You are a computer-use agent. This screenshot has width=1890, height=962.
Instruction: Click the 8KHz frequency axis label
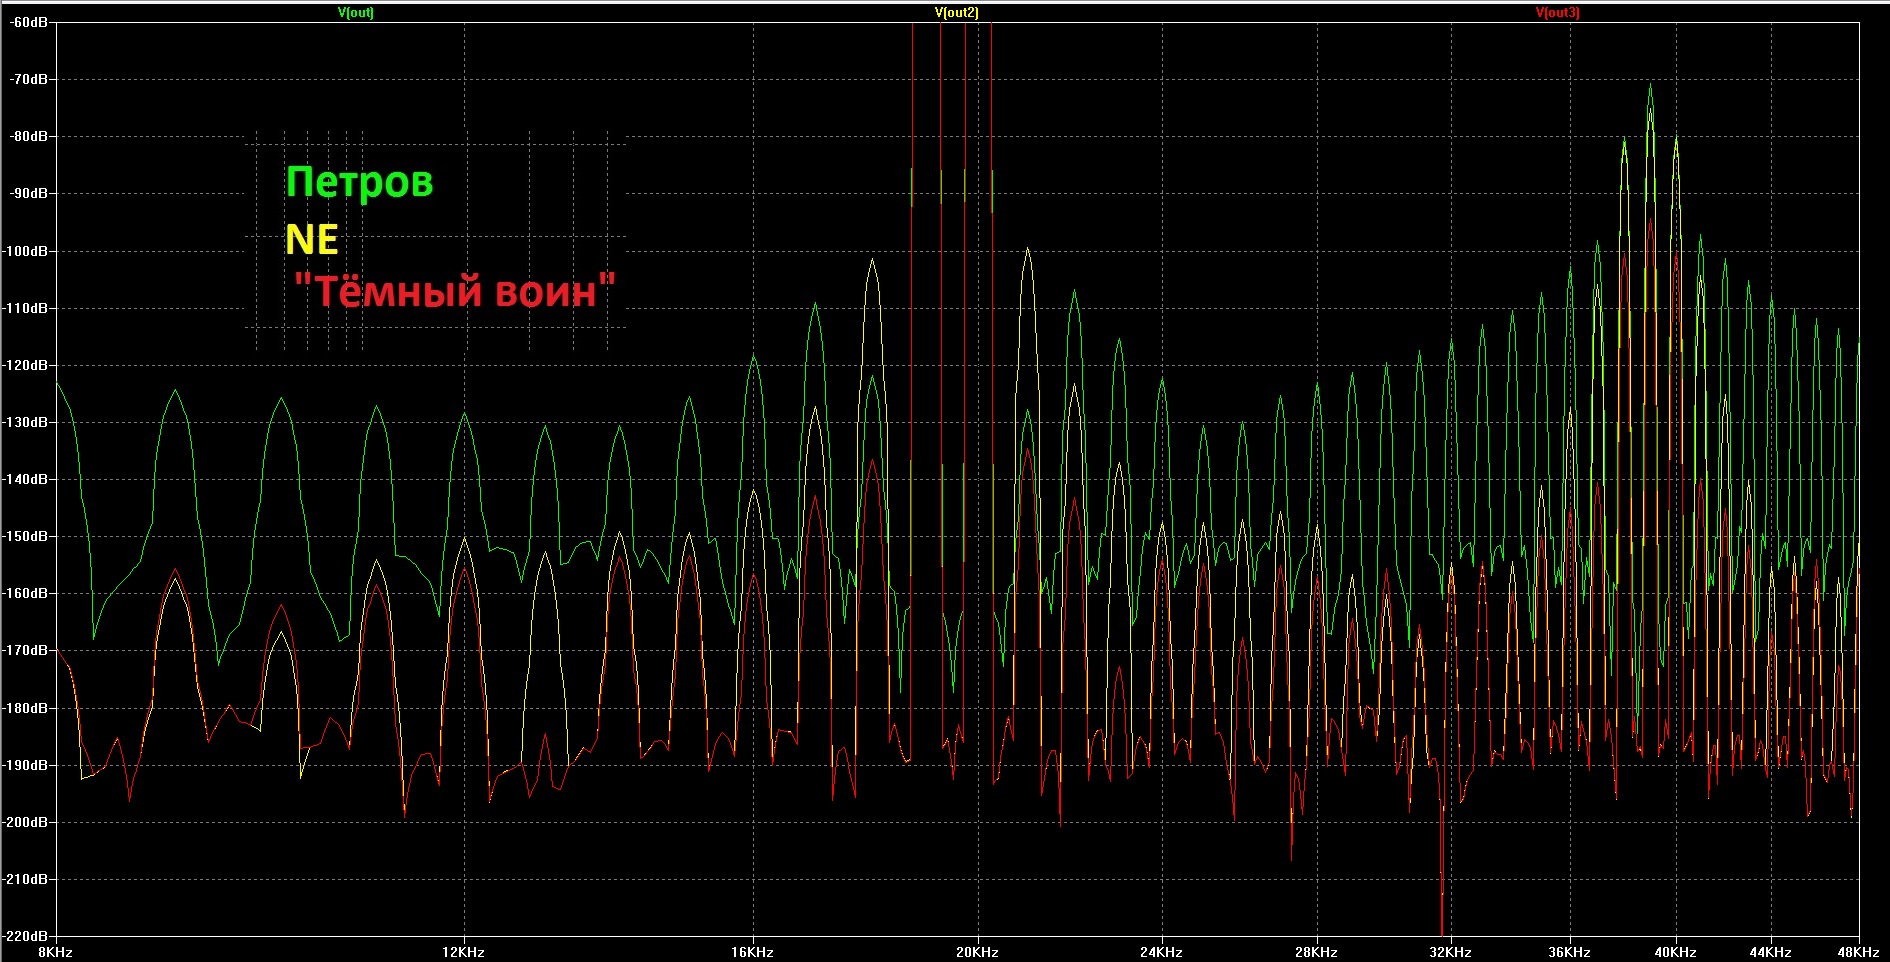click(56, 953)
